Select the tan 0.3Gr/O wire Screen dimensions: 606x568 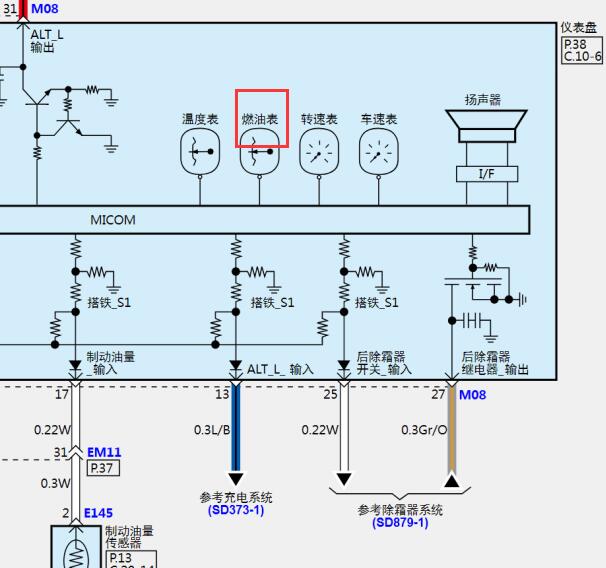pyautogui.click(x=451, y=429)
